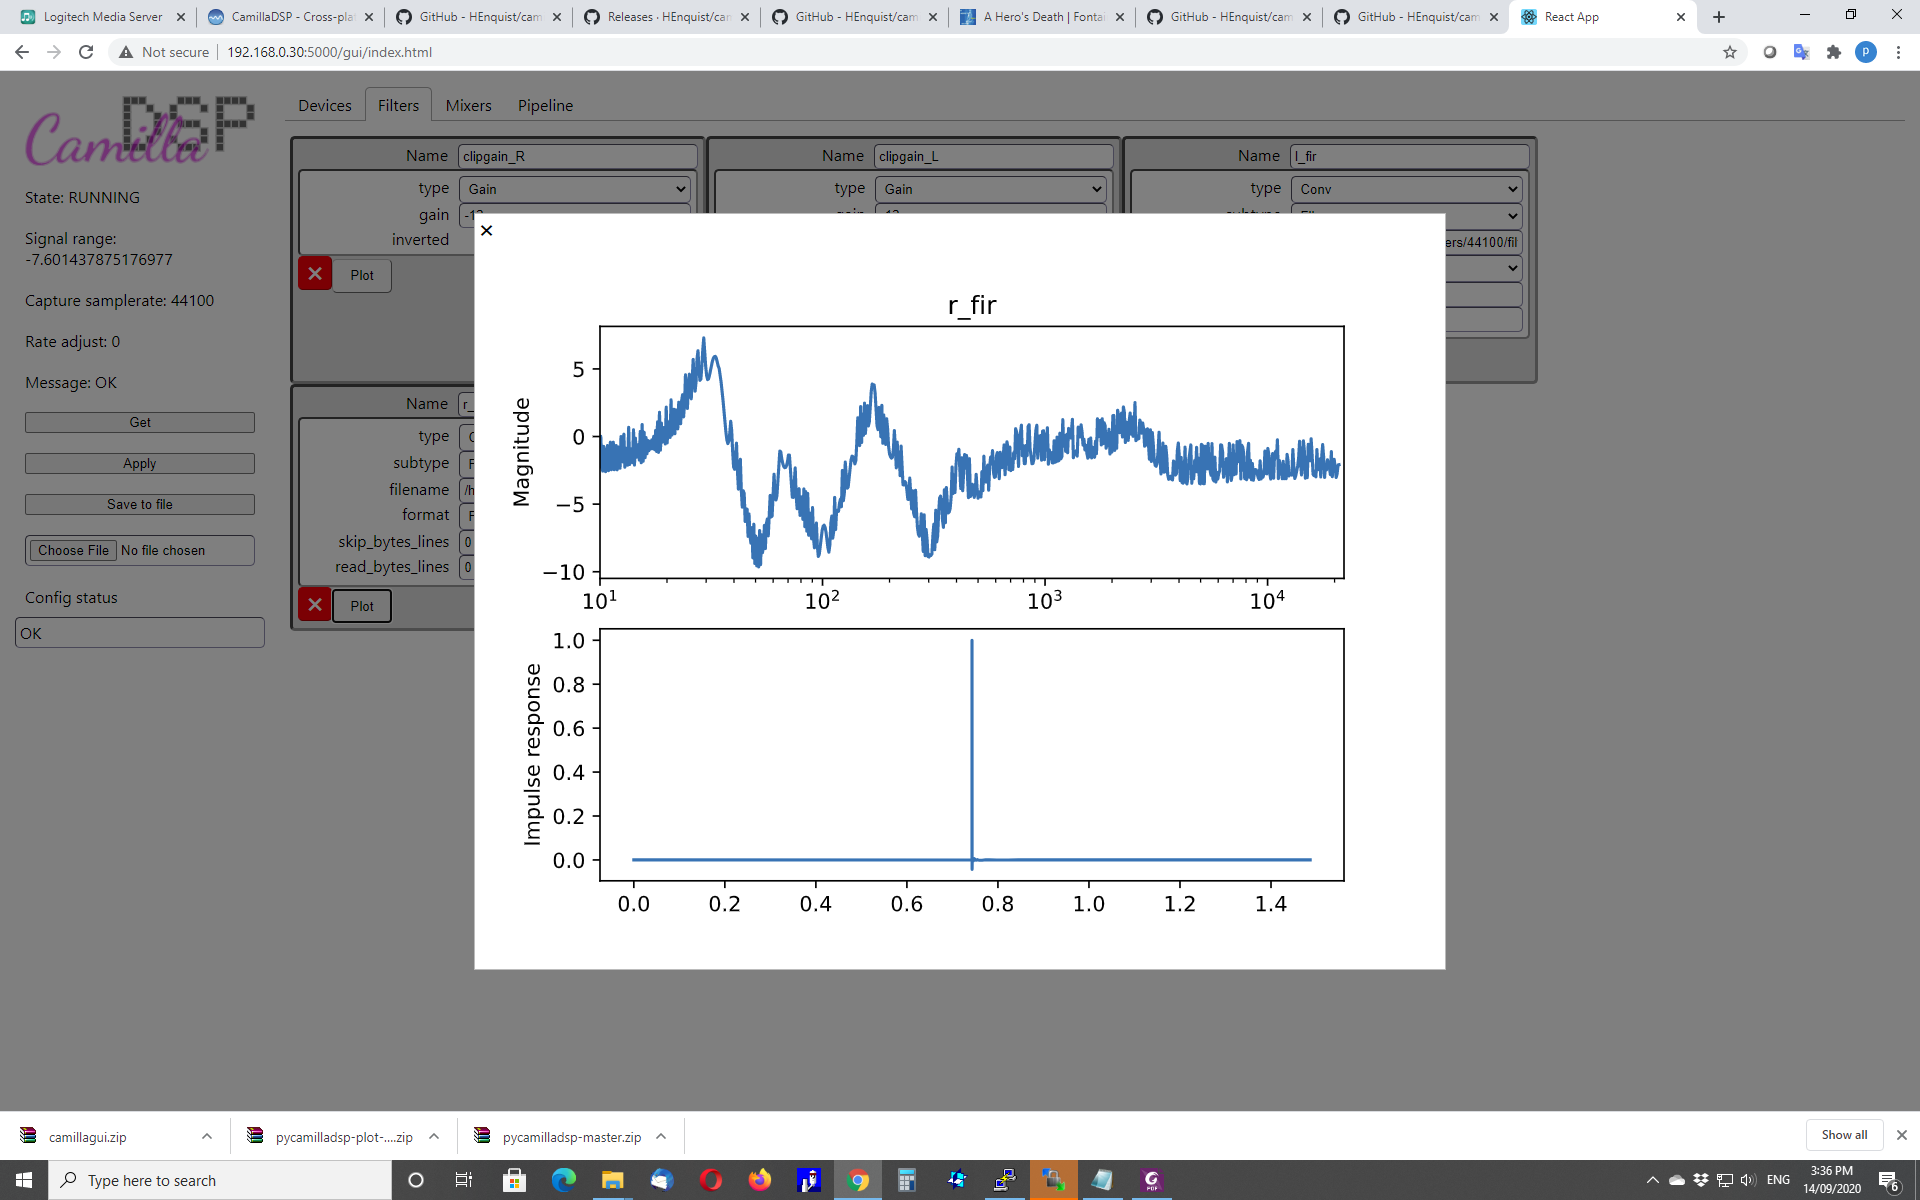Open Chrome extensions puzzle icon
Viewport: 1920px width, 1200px height.
pyautogui.click(x=1834, y=52)
